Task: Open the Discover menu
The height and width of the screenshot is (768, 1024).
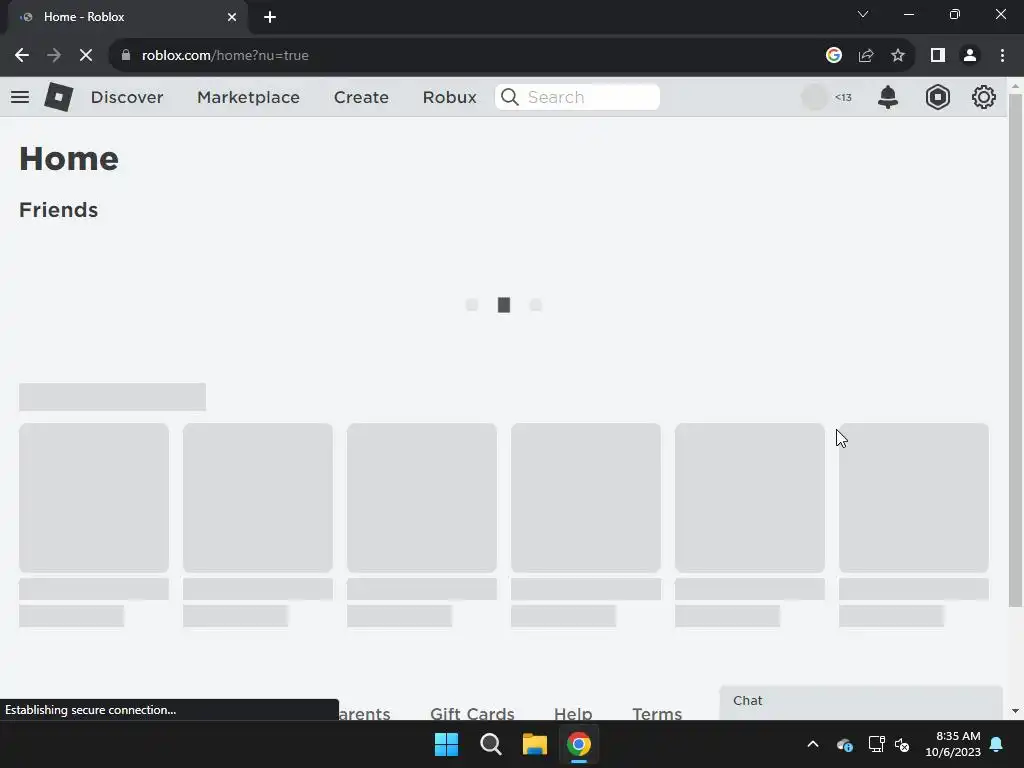Action: point(127,97)
